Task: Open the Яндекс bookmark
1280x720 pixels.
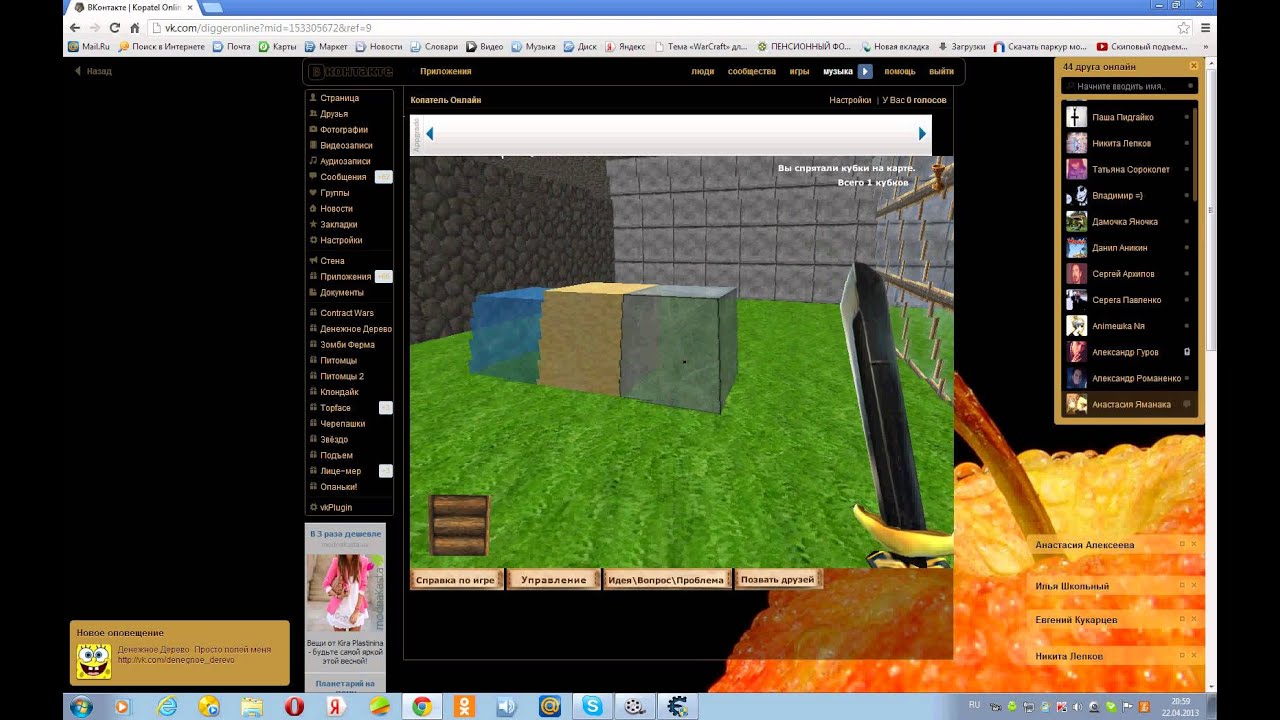Action: point(625,46)
